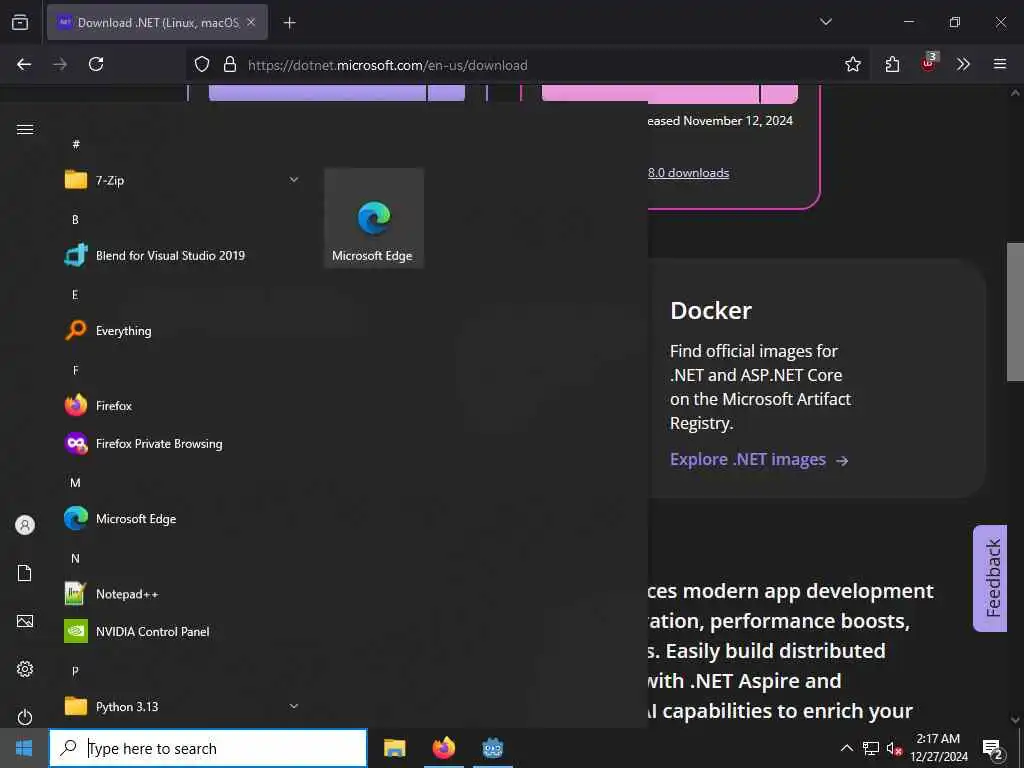Open the pinned Microsoft Edge tile
The image size is (1024, 768).
tap(374, 218)
